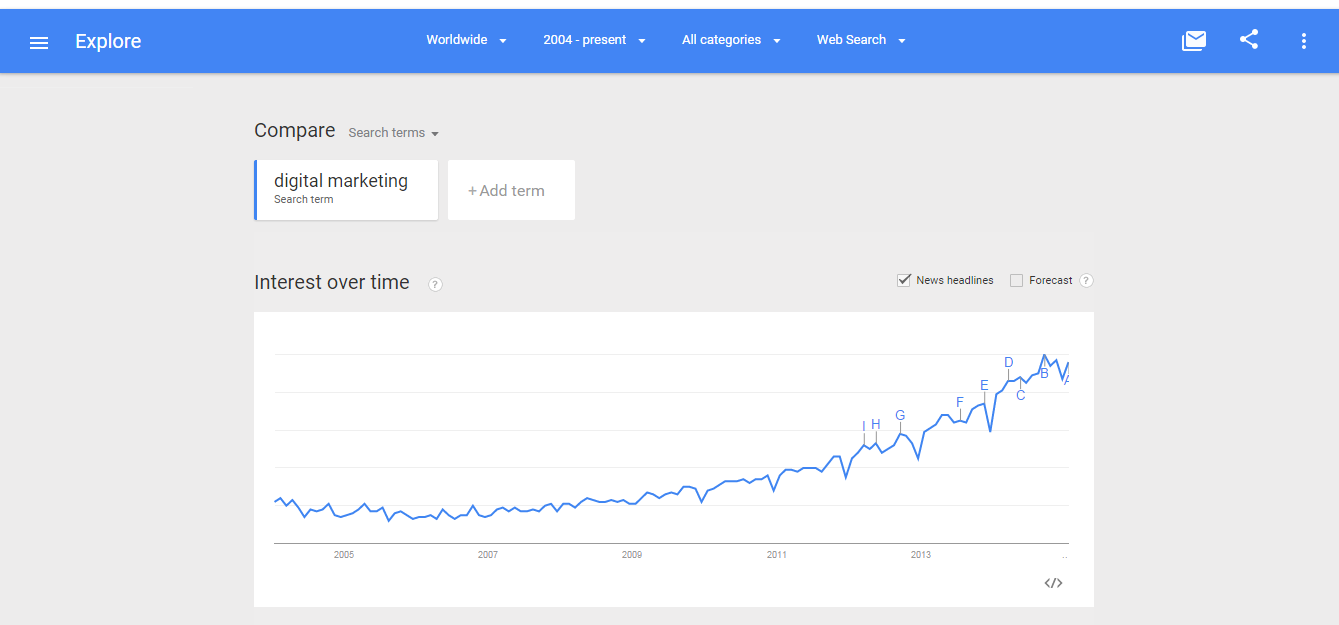The height and width of the screenshot is (625, 1339).
Task: Open the three-dot more options menu
Action: click(x=1303, y=41)
